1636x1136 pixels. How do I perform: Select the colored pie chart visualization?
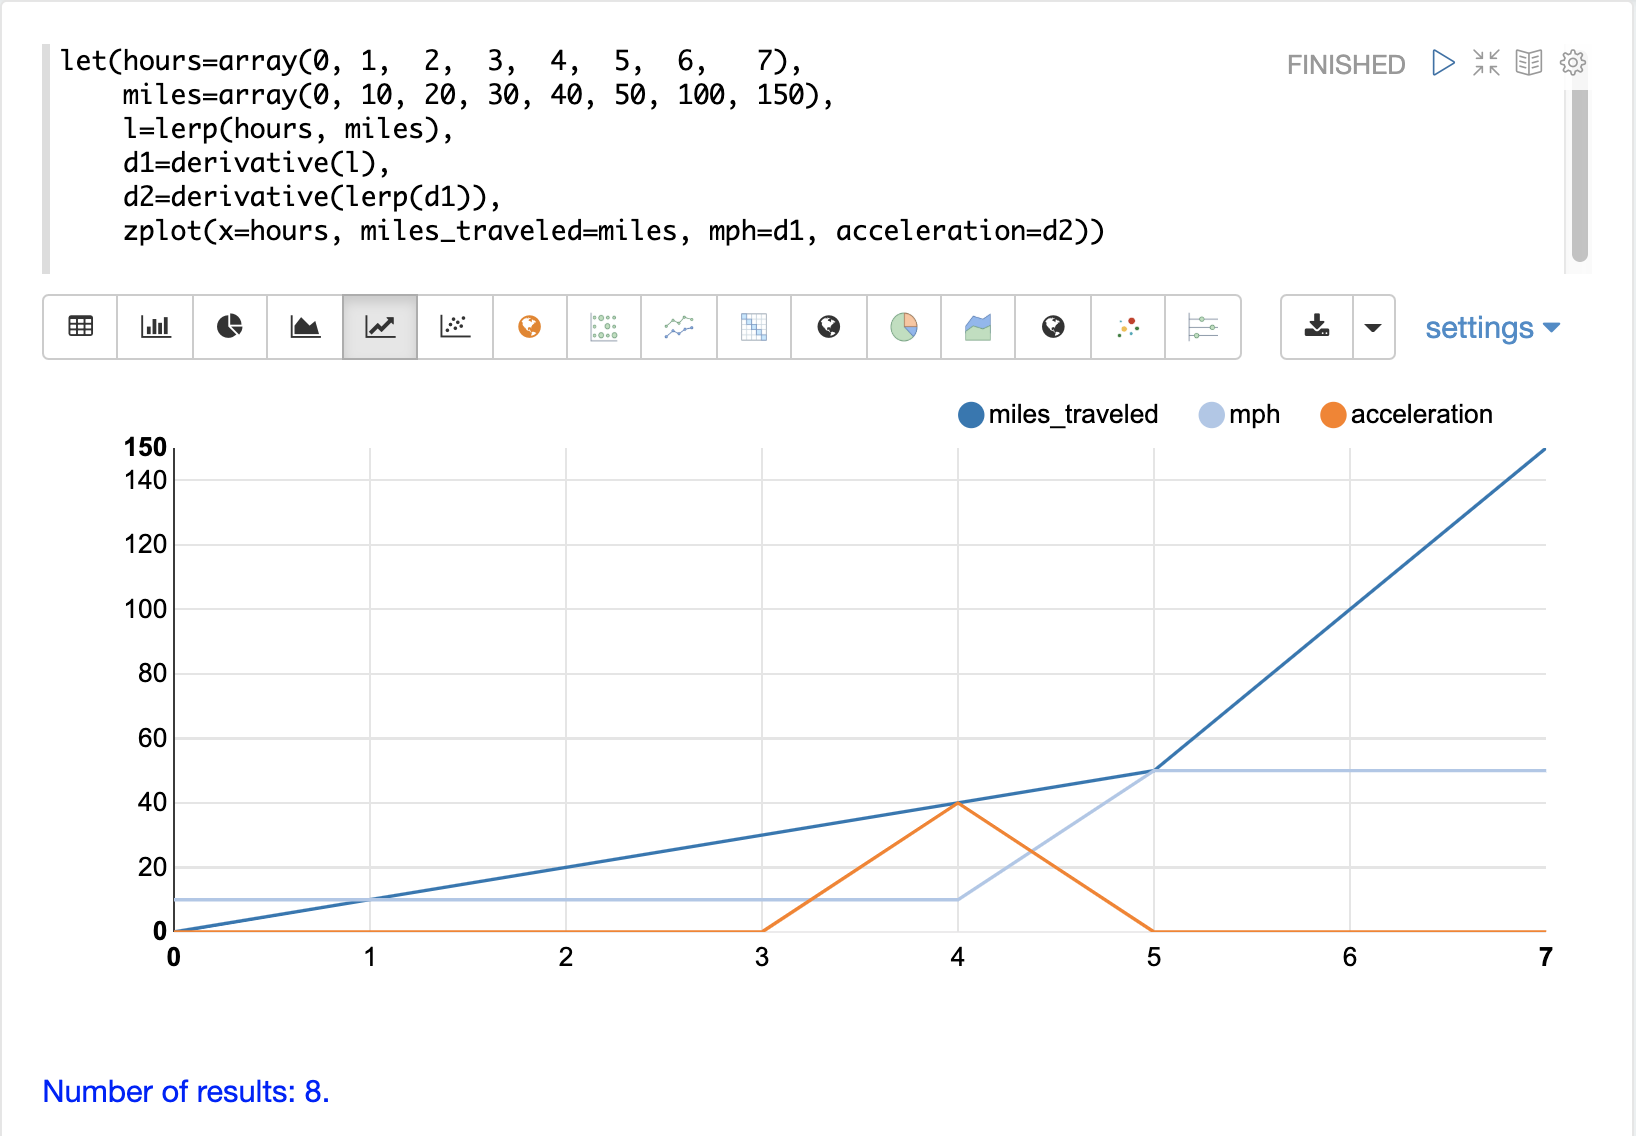[x=904, y=327]
